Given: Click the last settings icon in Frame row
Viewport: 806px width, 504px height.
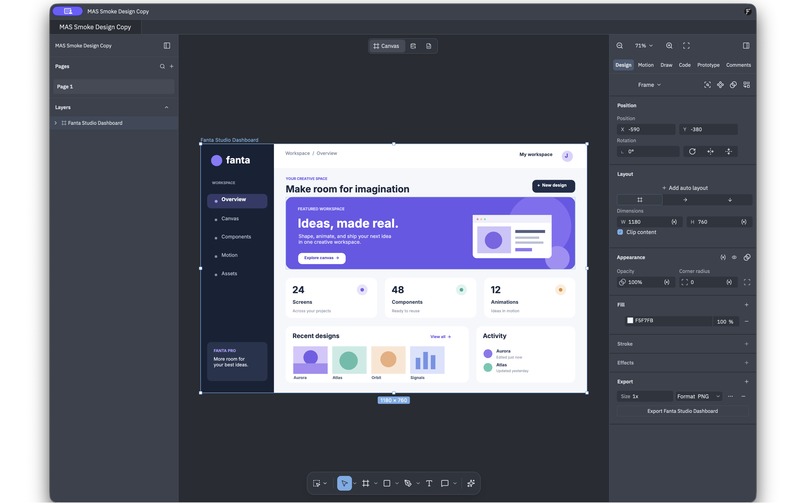Looking at the screenshot, I should [x=746, y=85].
